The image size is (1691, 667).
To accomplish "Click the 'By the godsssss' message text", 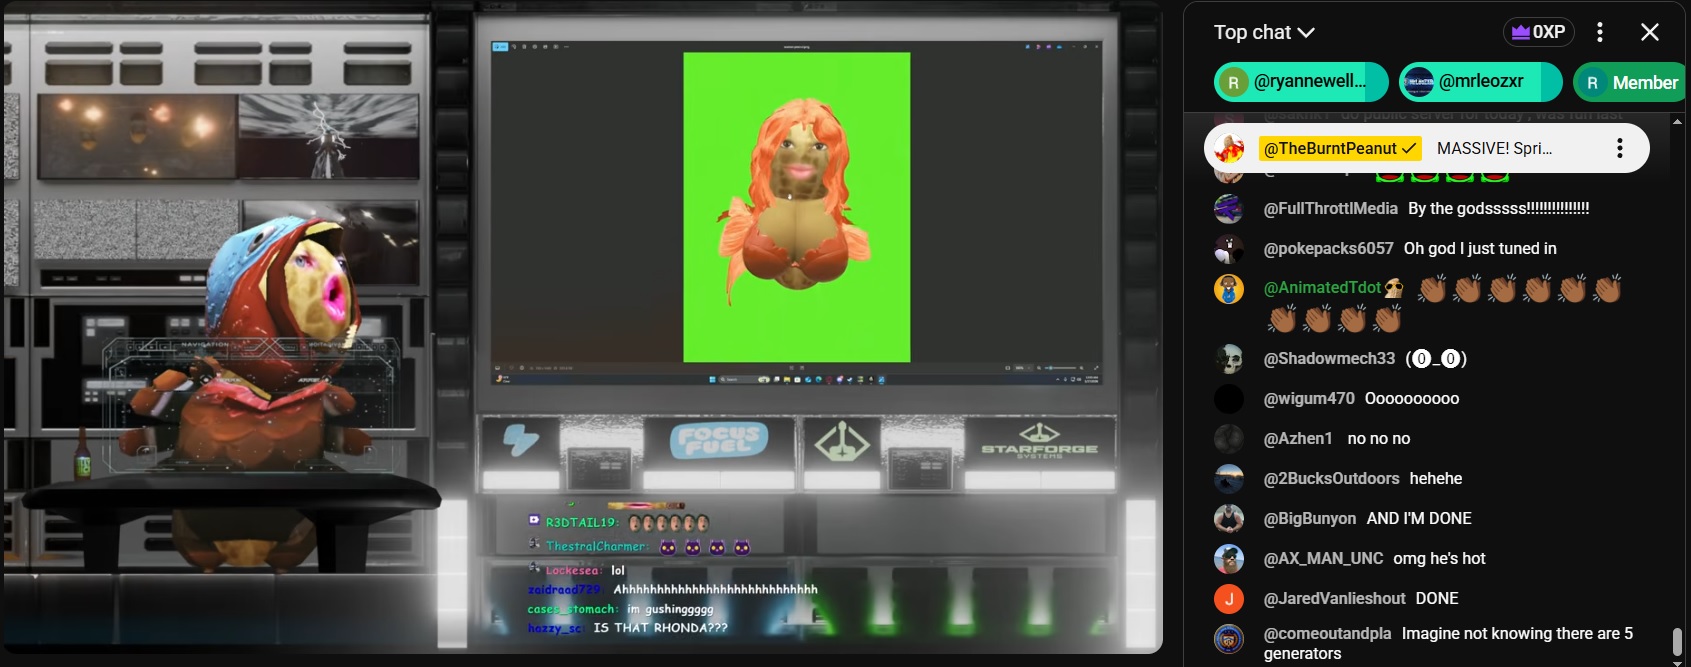I will (x=1498, y=208).
